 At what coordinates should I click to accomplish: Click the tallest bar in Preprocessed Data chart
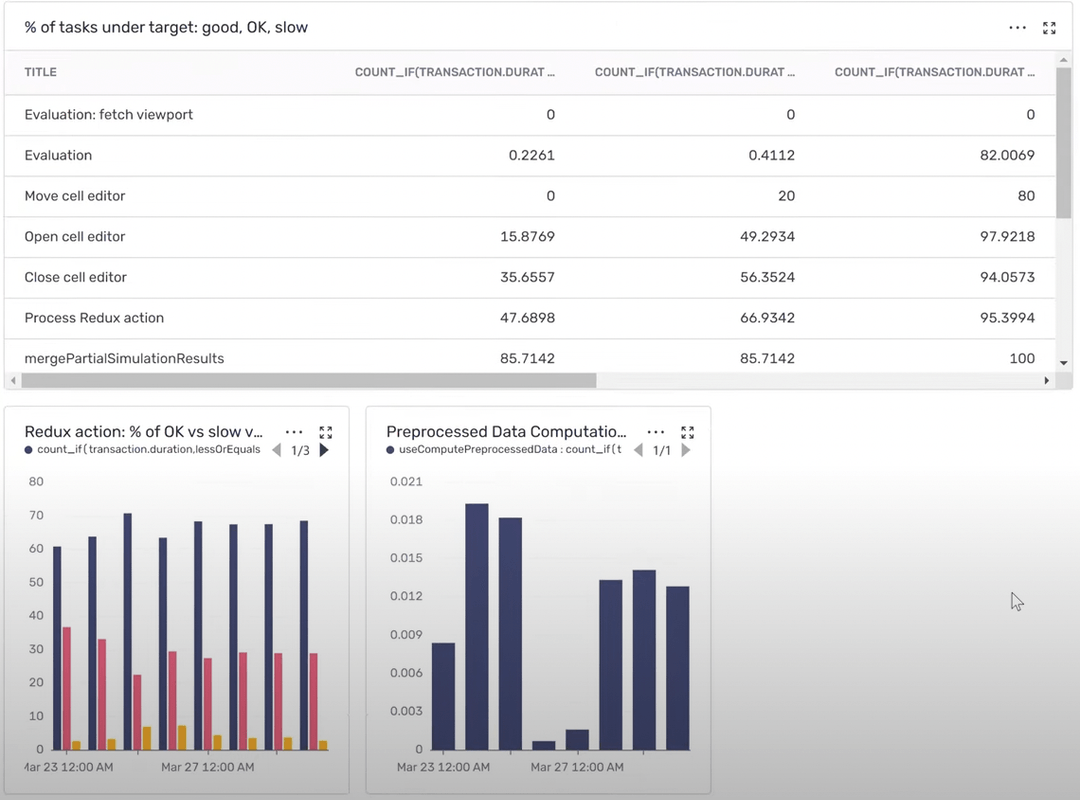(477, 626)
